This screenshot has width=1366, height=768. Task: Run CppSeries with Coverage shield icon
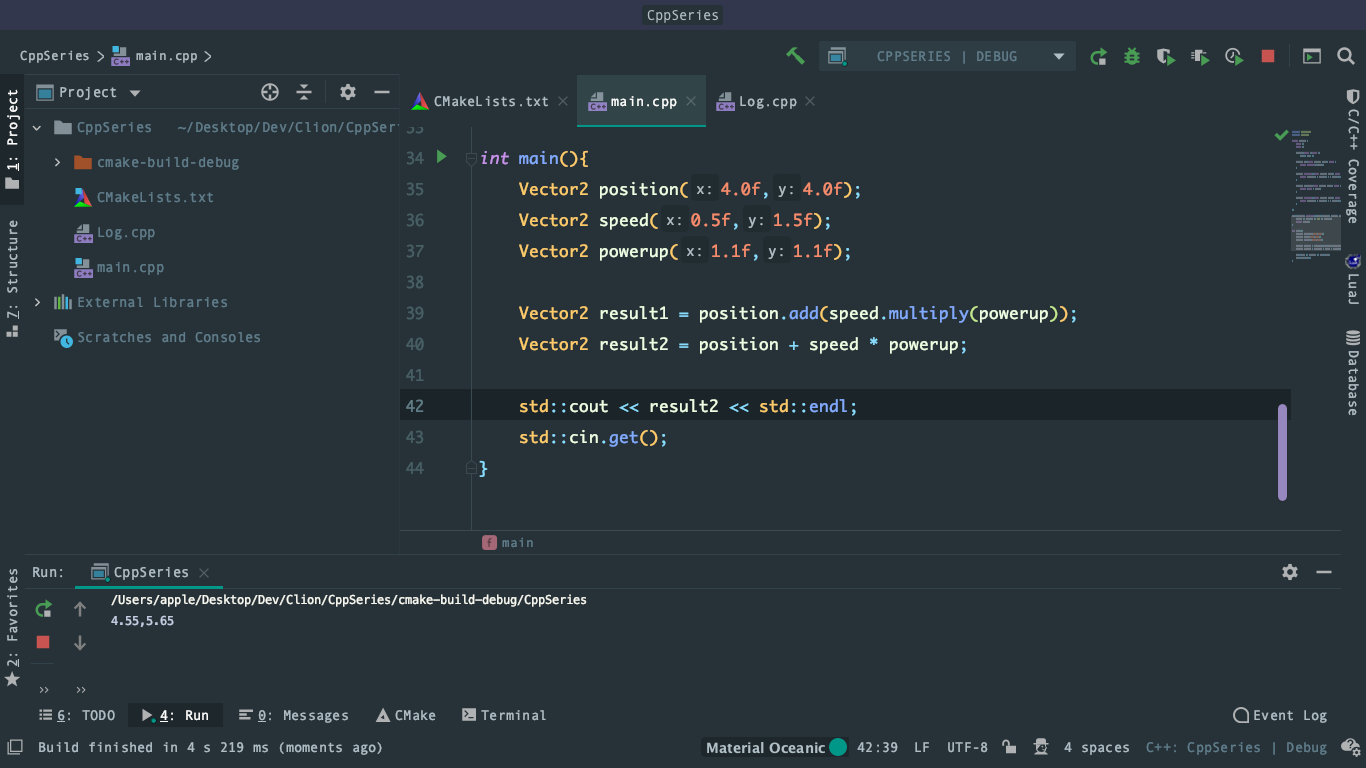coord(1166,57)
